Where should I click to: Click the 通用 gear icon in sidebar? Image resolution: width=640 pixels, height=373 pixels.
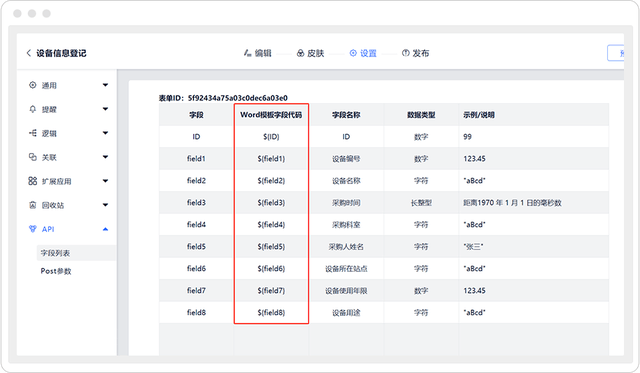click(33, 85)
